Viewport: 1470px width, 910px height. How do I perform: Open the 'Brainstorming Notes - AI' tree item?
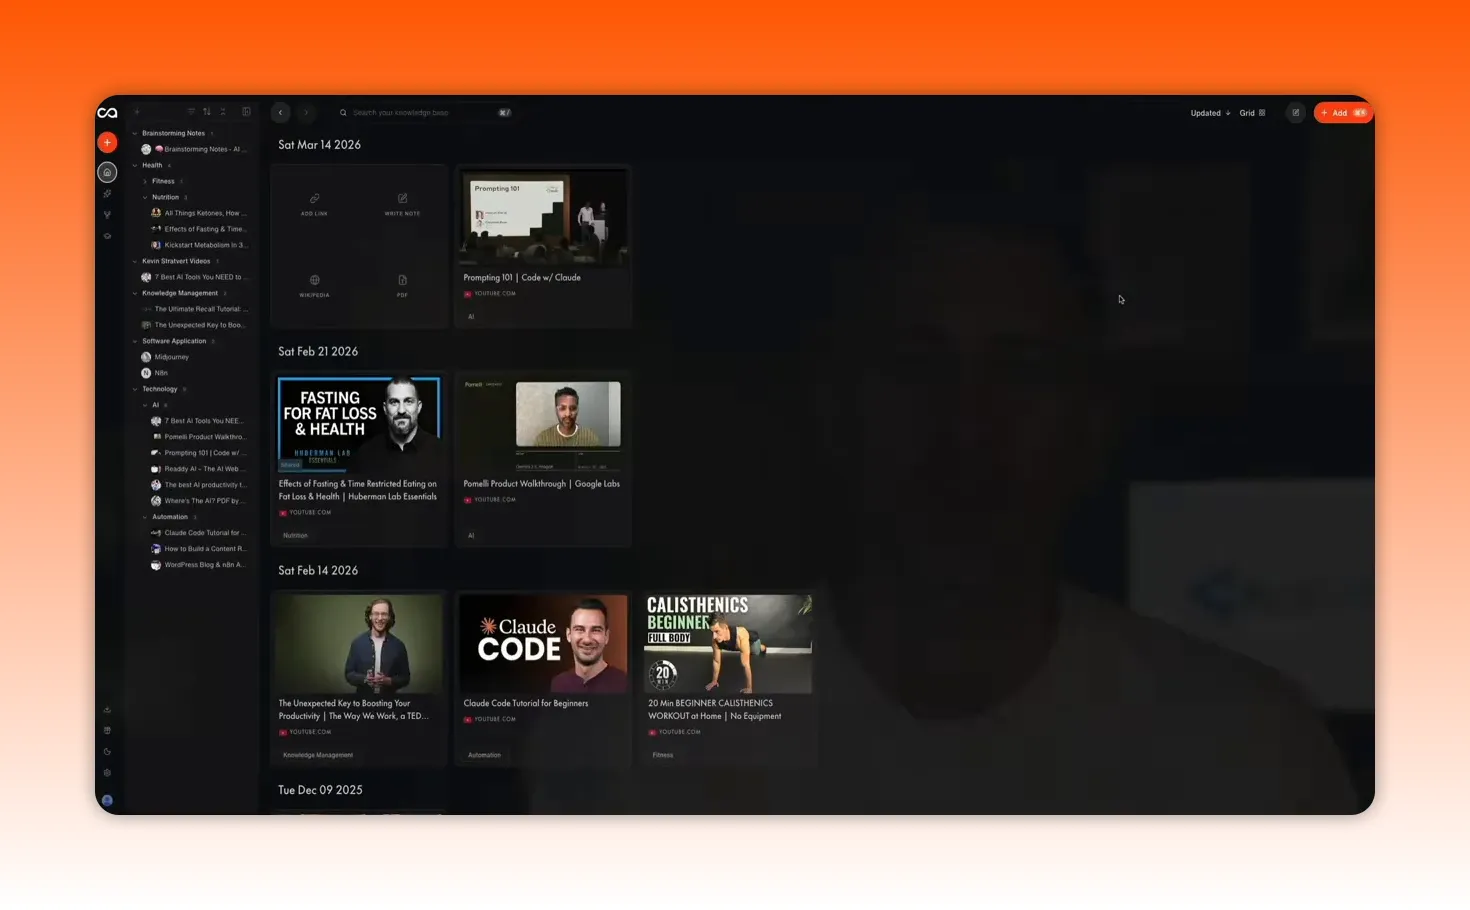[194, 149]
